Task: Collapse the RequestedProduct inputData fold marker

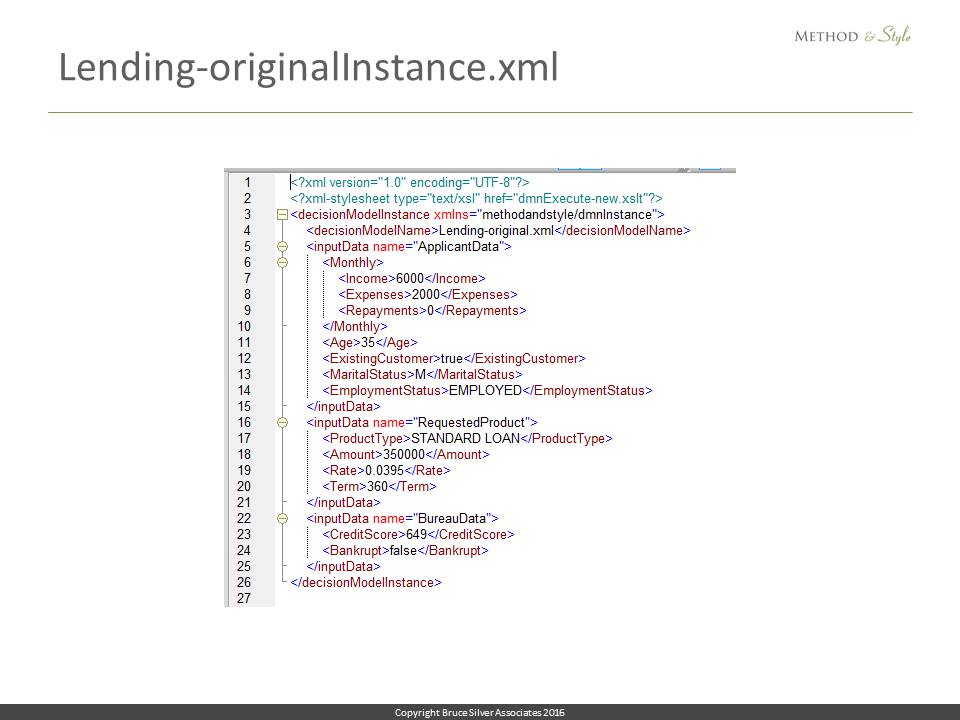Action: pos(282,423)
